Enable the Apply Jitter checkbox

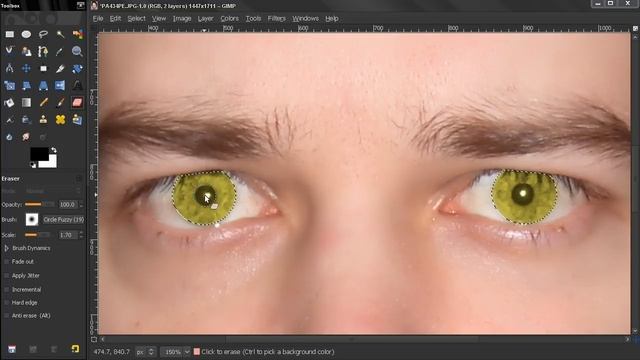6,276
